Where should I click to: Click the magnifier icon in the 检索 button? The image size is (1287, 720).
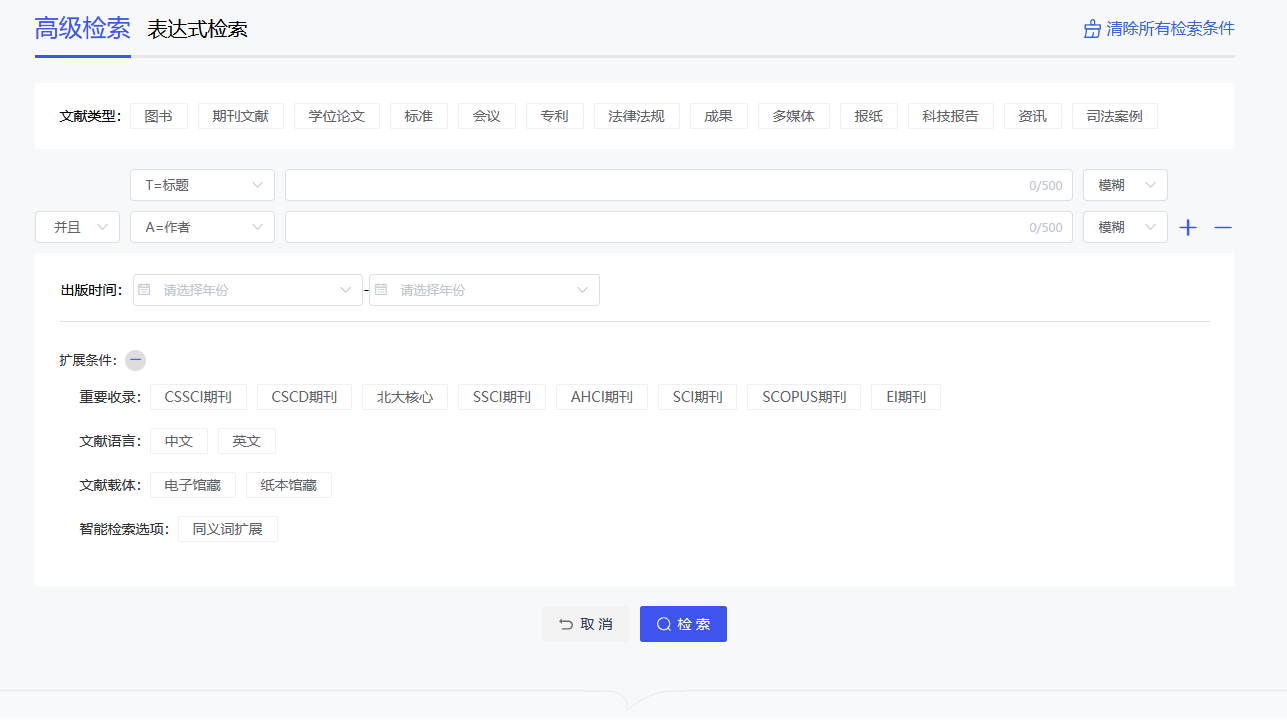point(663,623)
